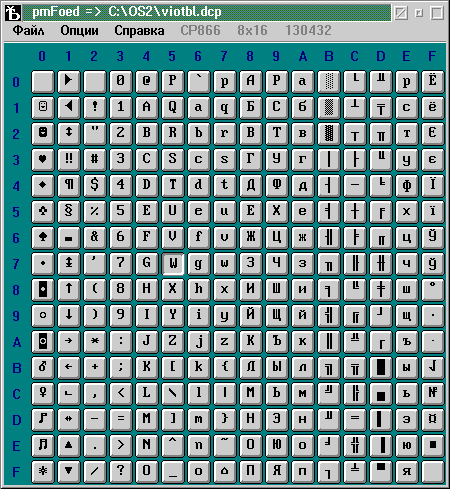The image size is (450, 489).
Task: Pick the house ⌂ glyph cell
Action: click(x=225, y=471)
